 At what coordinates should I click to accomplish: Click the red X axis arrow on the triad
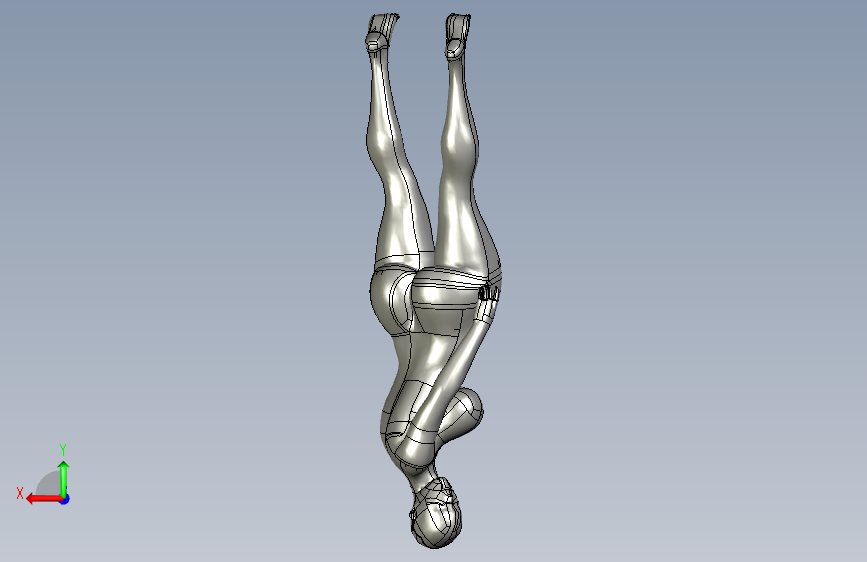[43, 499]
